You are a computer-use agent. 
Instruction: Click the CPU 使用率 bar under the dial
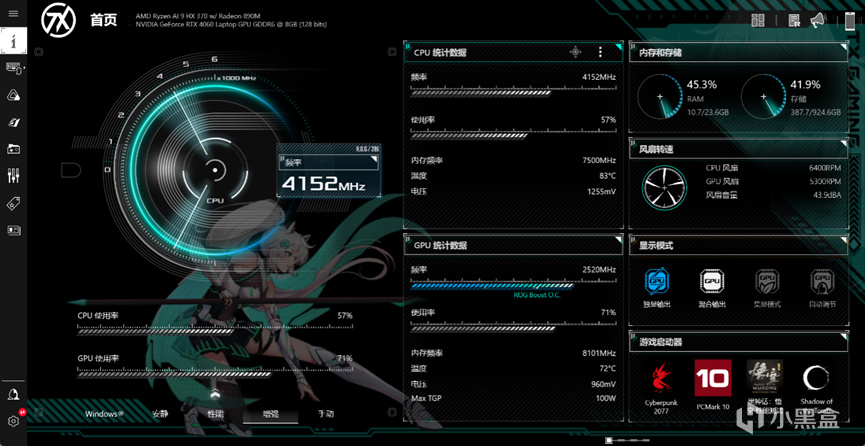(x=215, y=331)
